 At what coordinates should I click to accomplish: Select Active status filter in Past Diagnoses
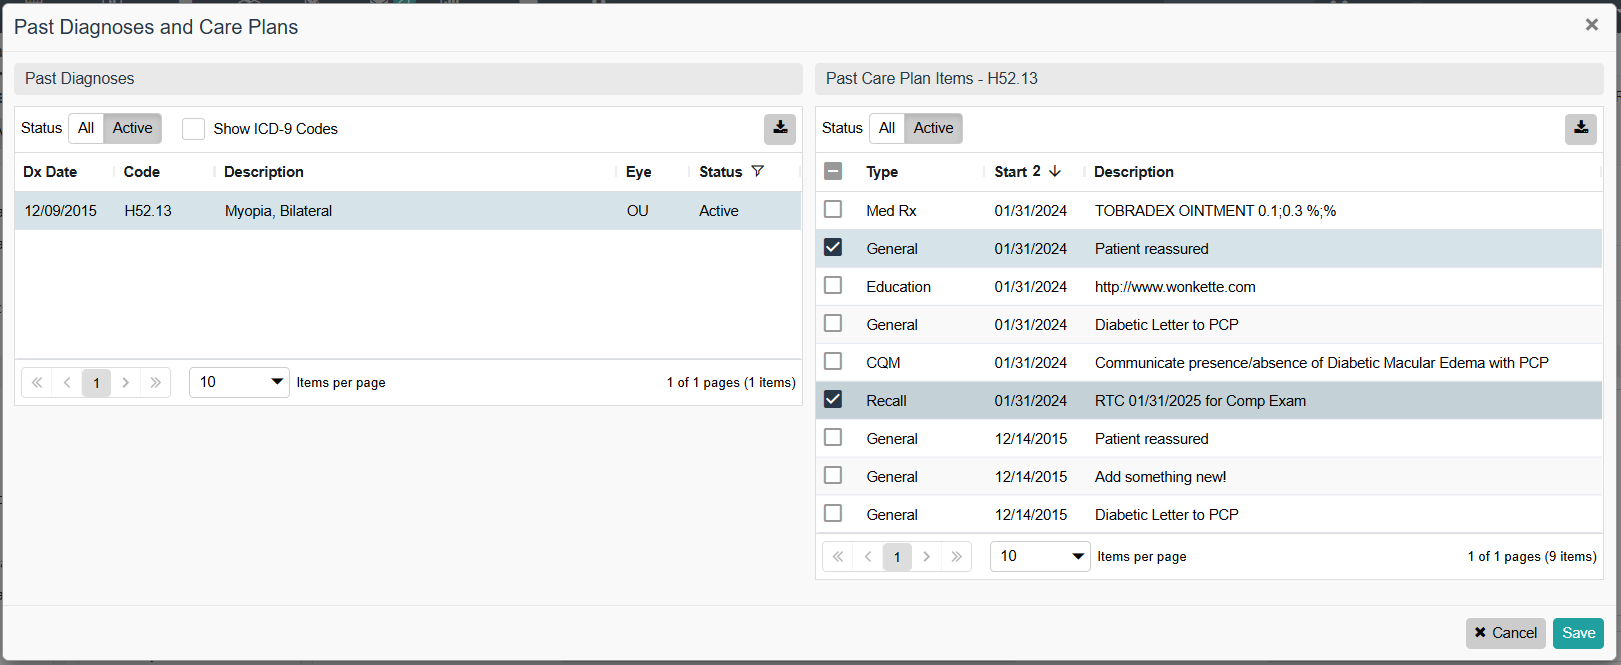point(132,128)
